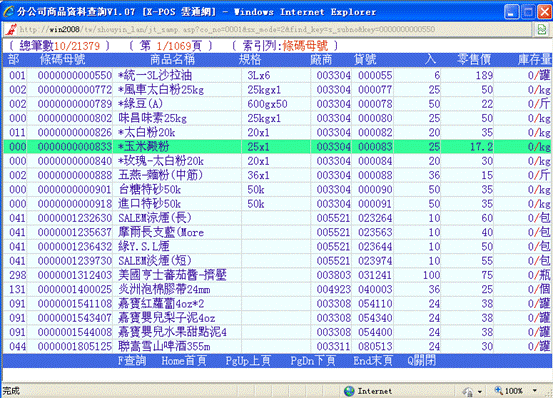Click the 零售價 column header

pyautogui.click(x=474, y=60)
